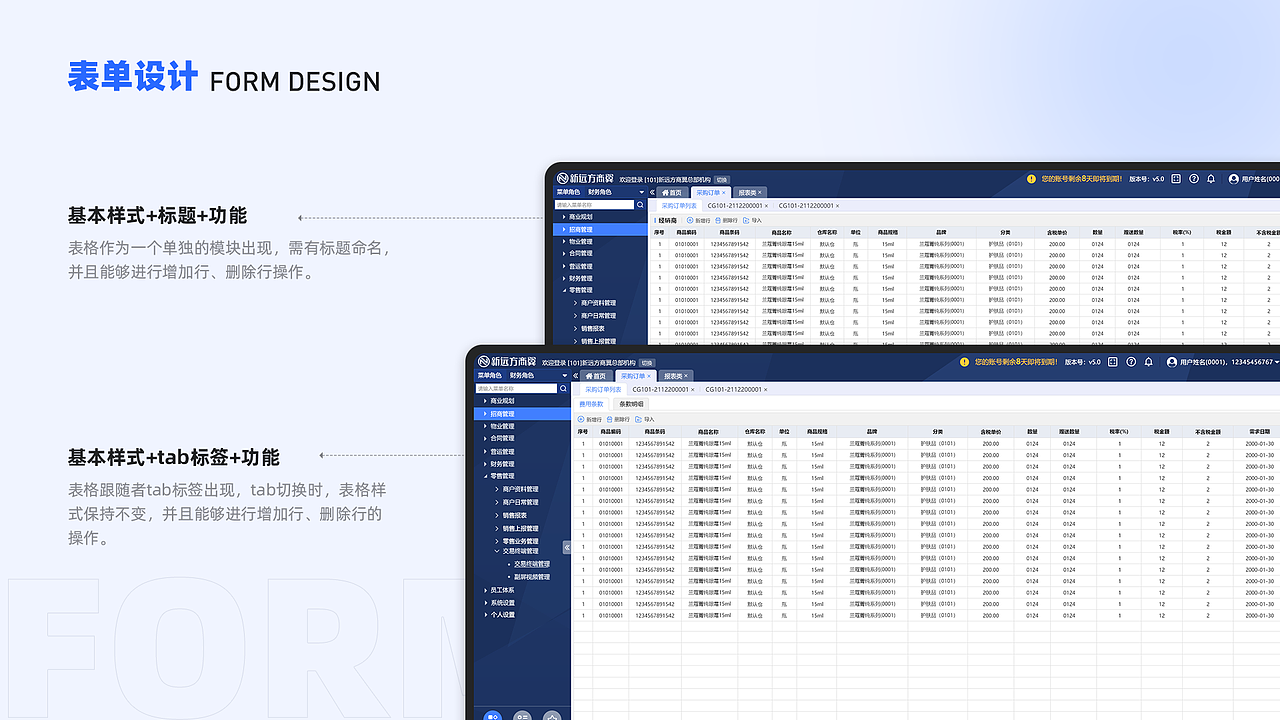Collapse 零售管理 in the lower window sidebar
The height and width of the screenshot is (720, 1280).
[x=485, y=477]
